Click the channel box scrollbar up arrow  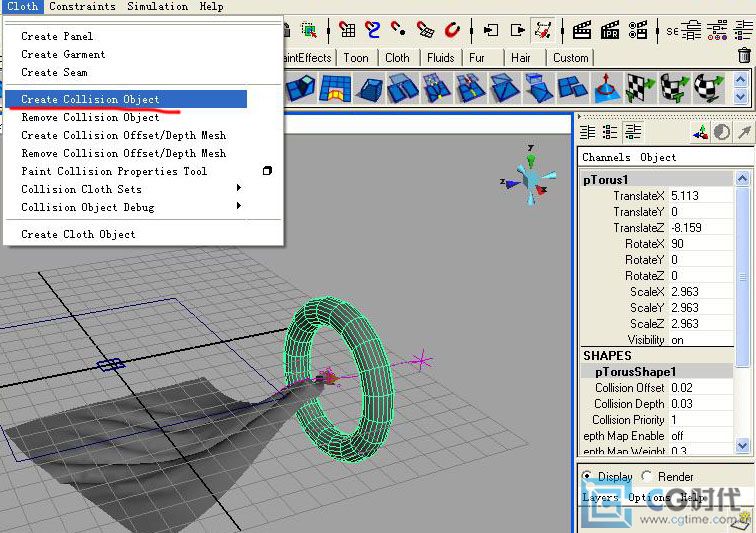pyautogui.click(x=742, y=178)
